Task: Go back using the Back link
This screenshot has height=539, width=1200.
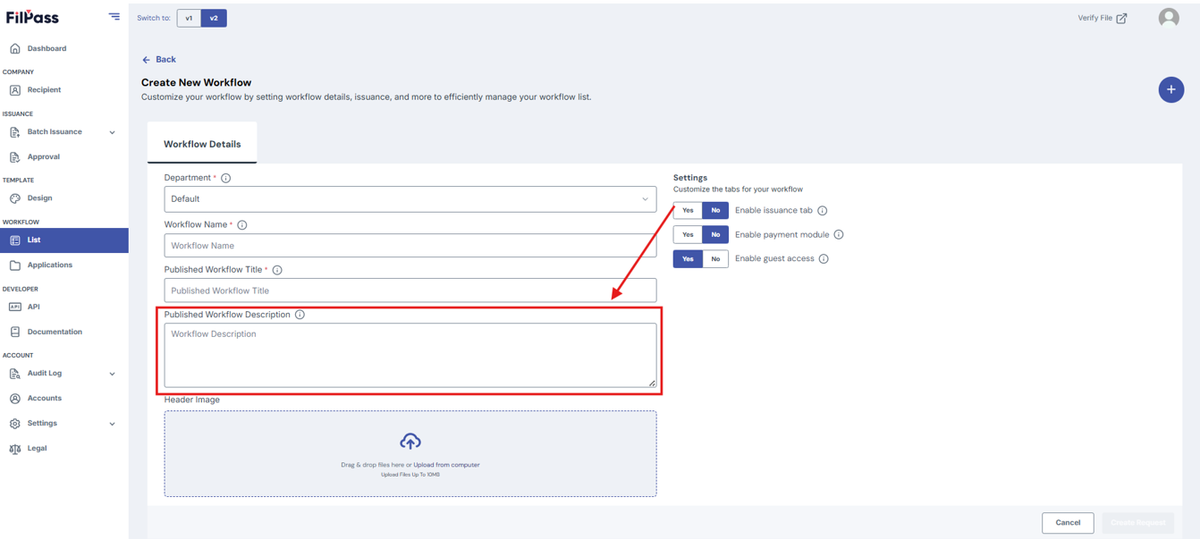Action: (x=159, y=60)
